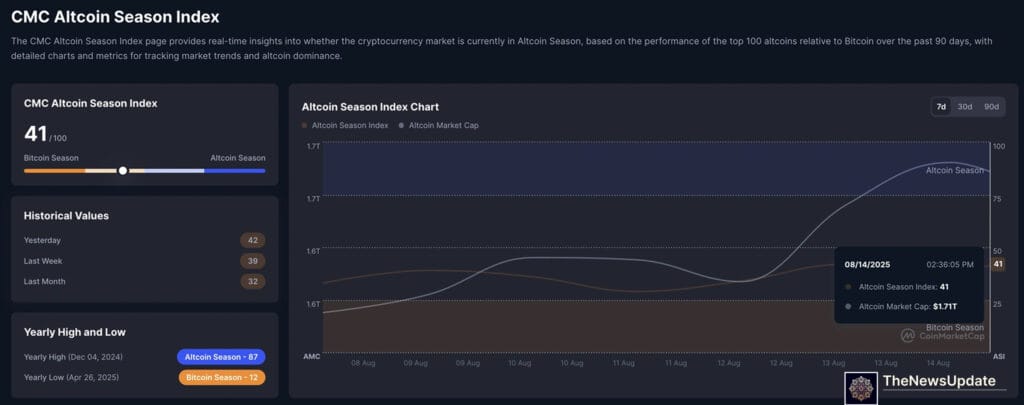Switch chart range to 30d
Image resolution: width=1024 pixels, height=405 pixels.
pos(965,107)
